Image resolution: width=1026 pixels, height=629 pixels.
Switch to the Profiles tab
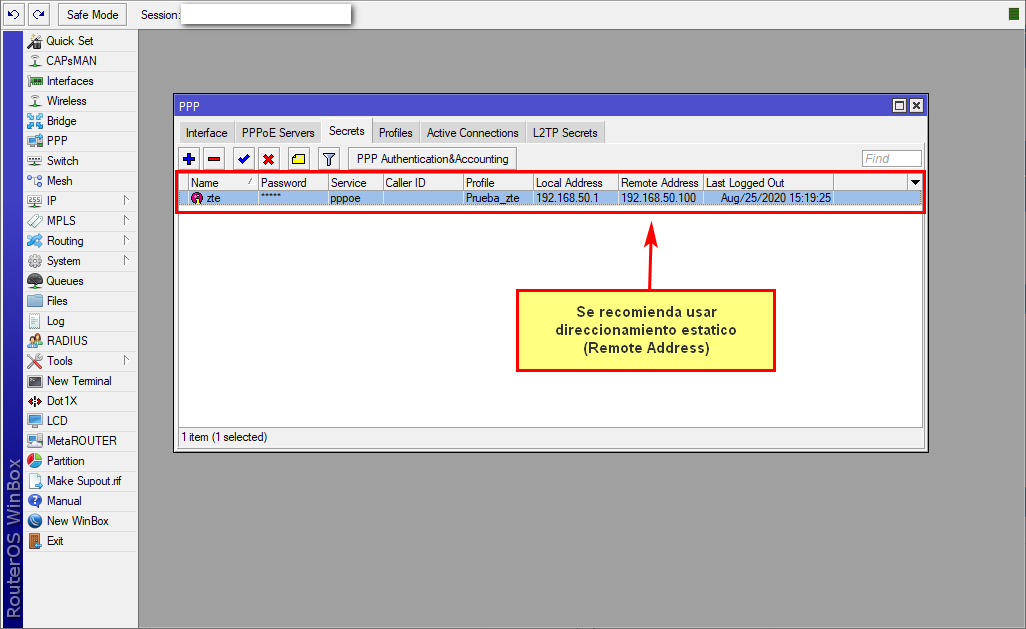[x=395, y=133]
